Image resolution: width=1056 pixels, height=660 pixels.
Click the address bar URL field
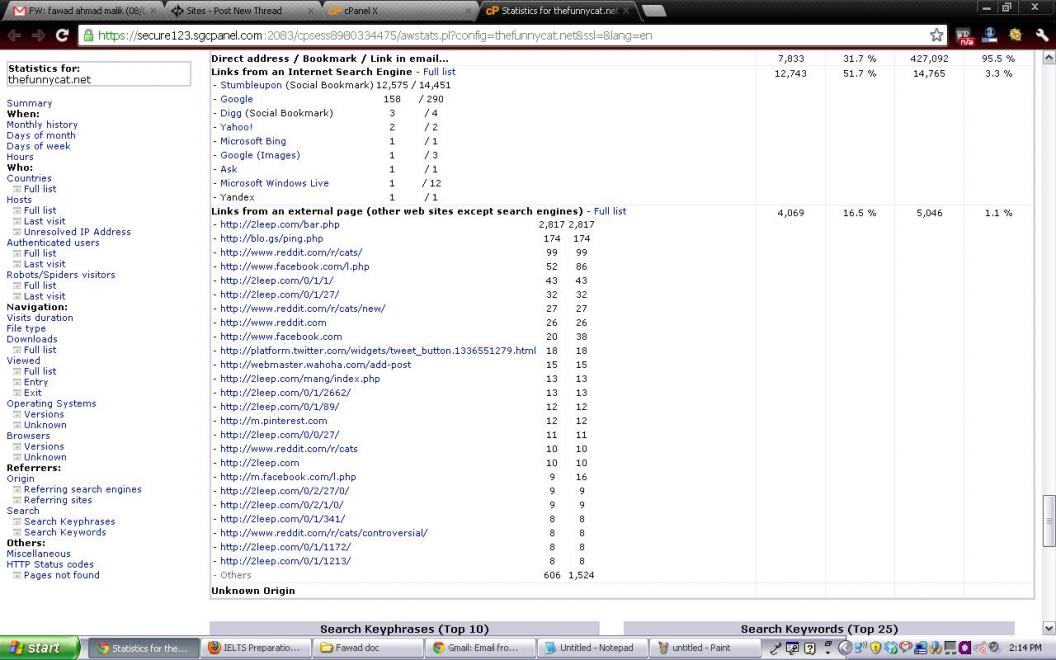[512, 35]
